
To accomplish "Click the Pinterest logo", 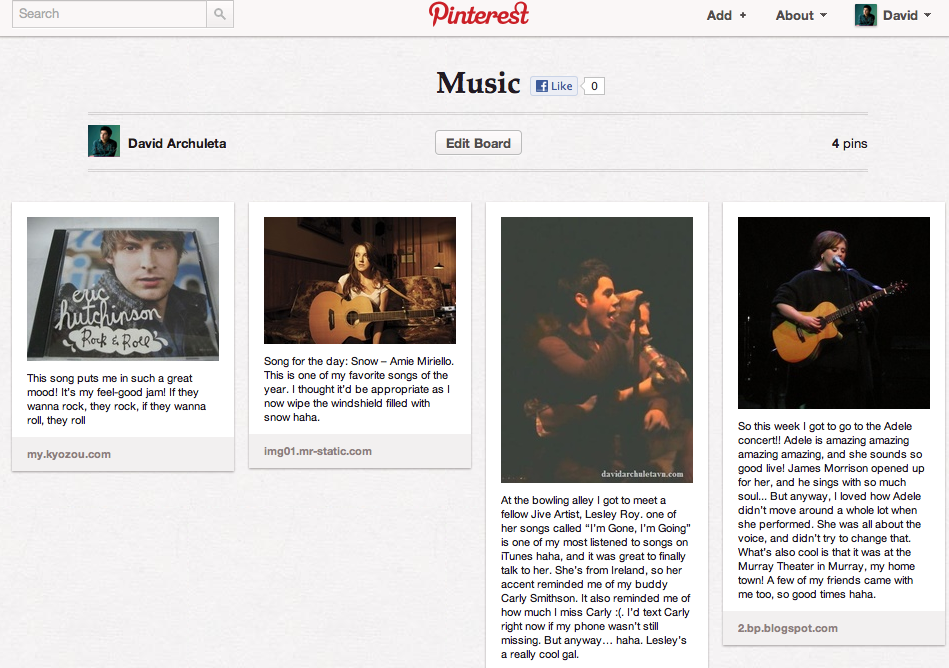I will pos(479,14).
